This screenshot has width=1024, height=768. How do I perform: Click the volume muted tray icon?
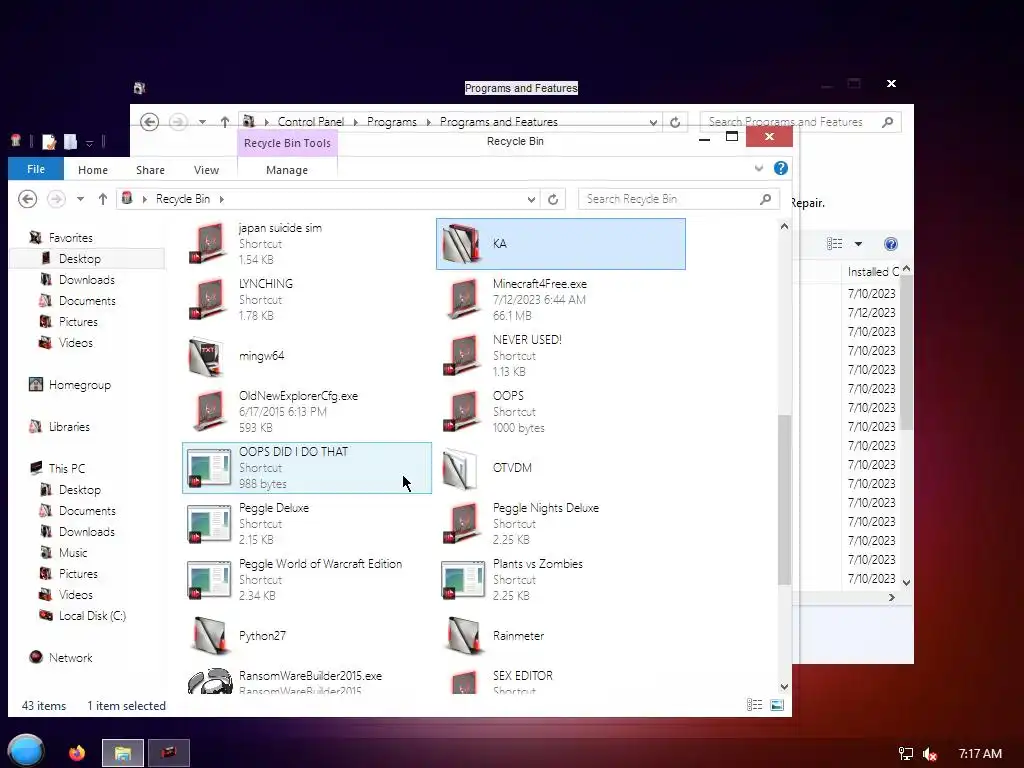click(x=930, y=754)
